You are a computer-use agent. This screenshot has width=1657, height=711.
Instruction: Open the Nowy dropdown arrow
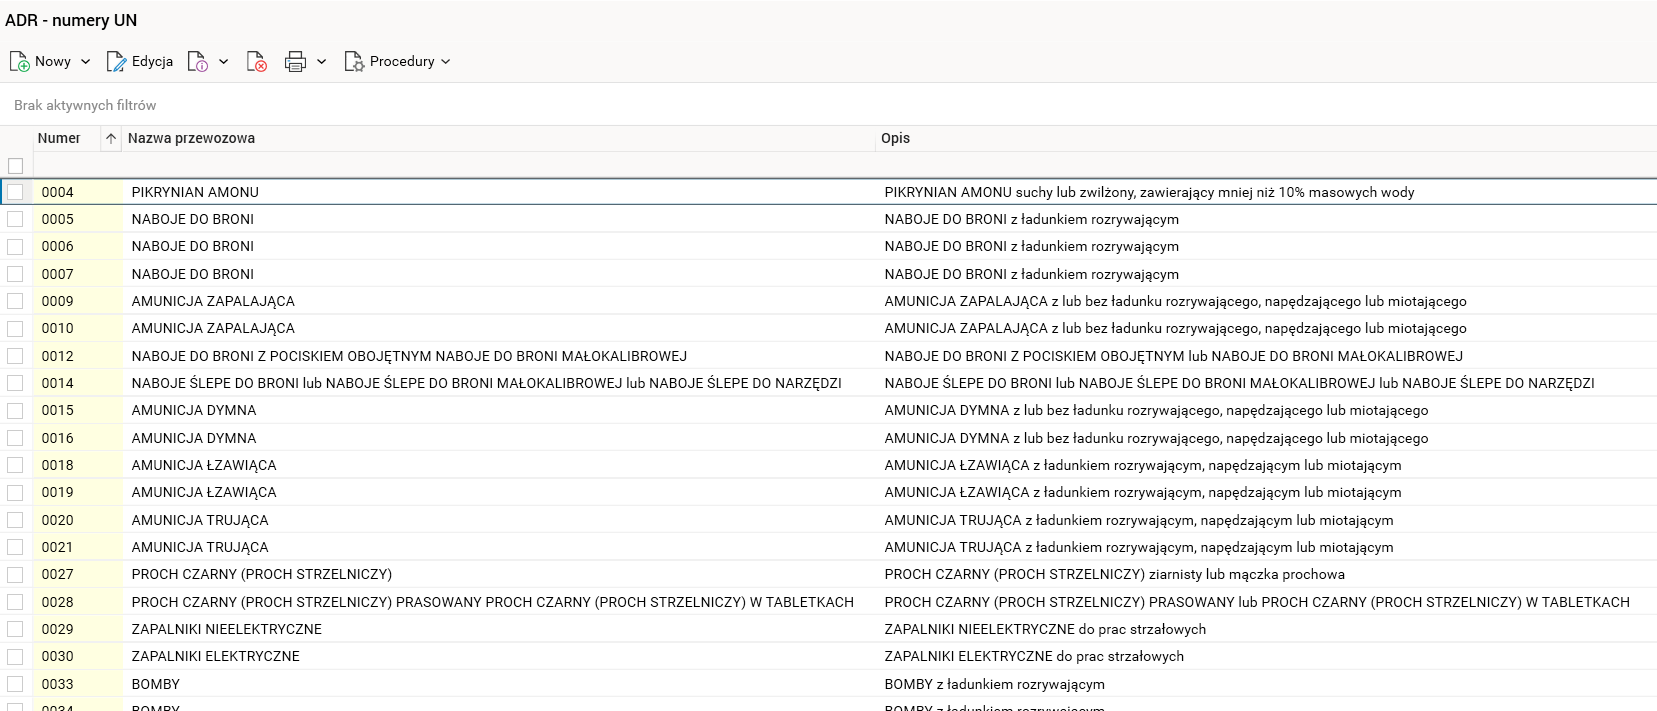pos(86,62)
